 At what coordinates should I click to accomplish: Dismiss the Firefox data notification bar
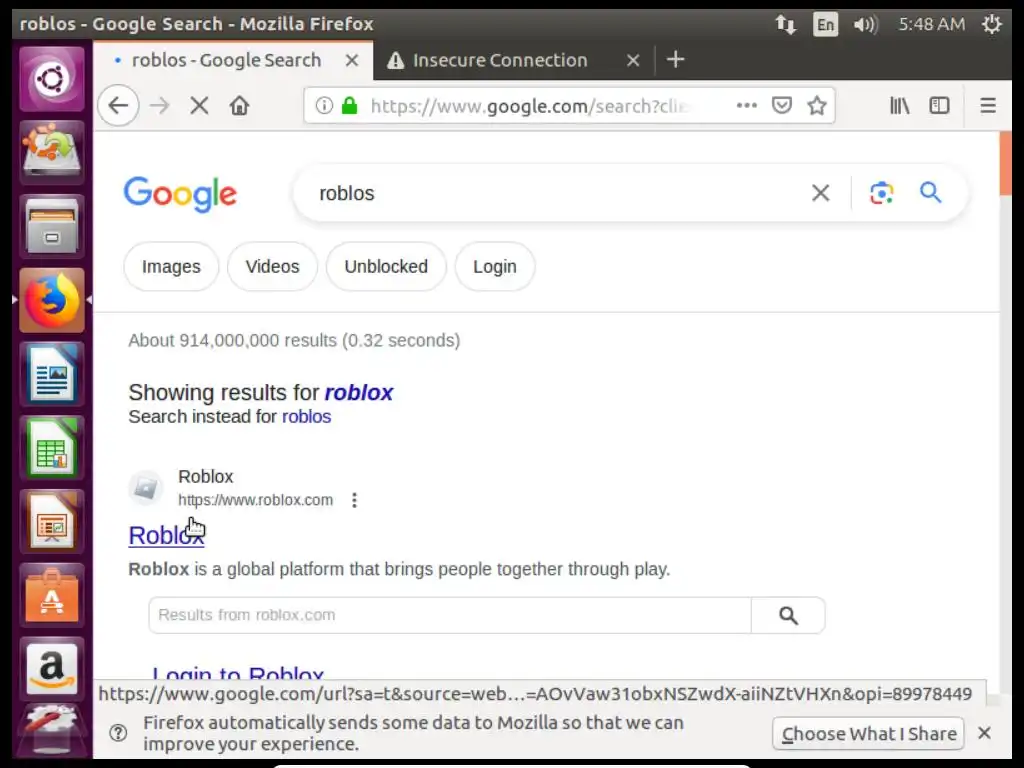click(984, 733)
